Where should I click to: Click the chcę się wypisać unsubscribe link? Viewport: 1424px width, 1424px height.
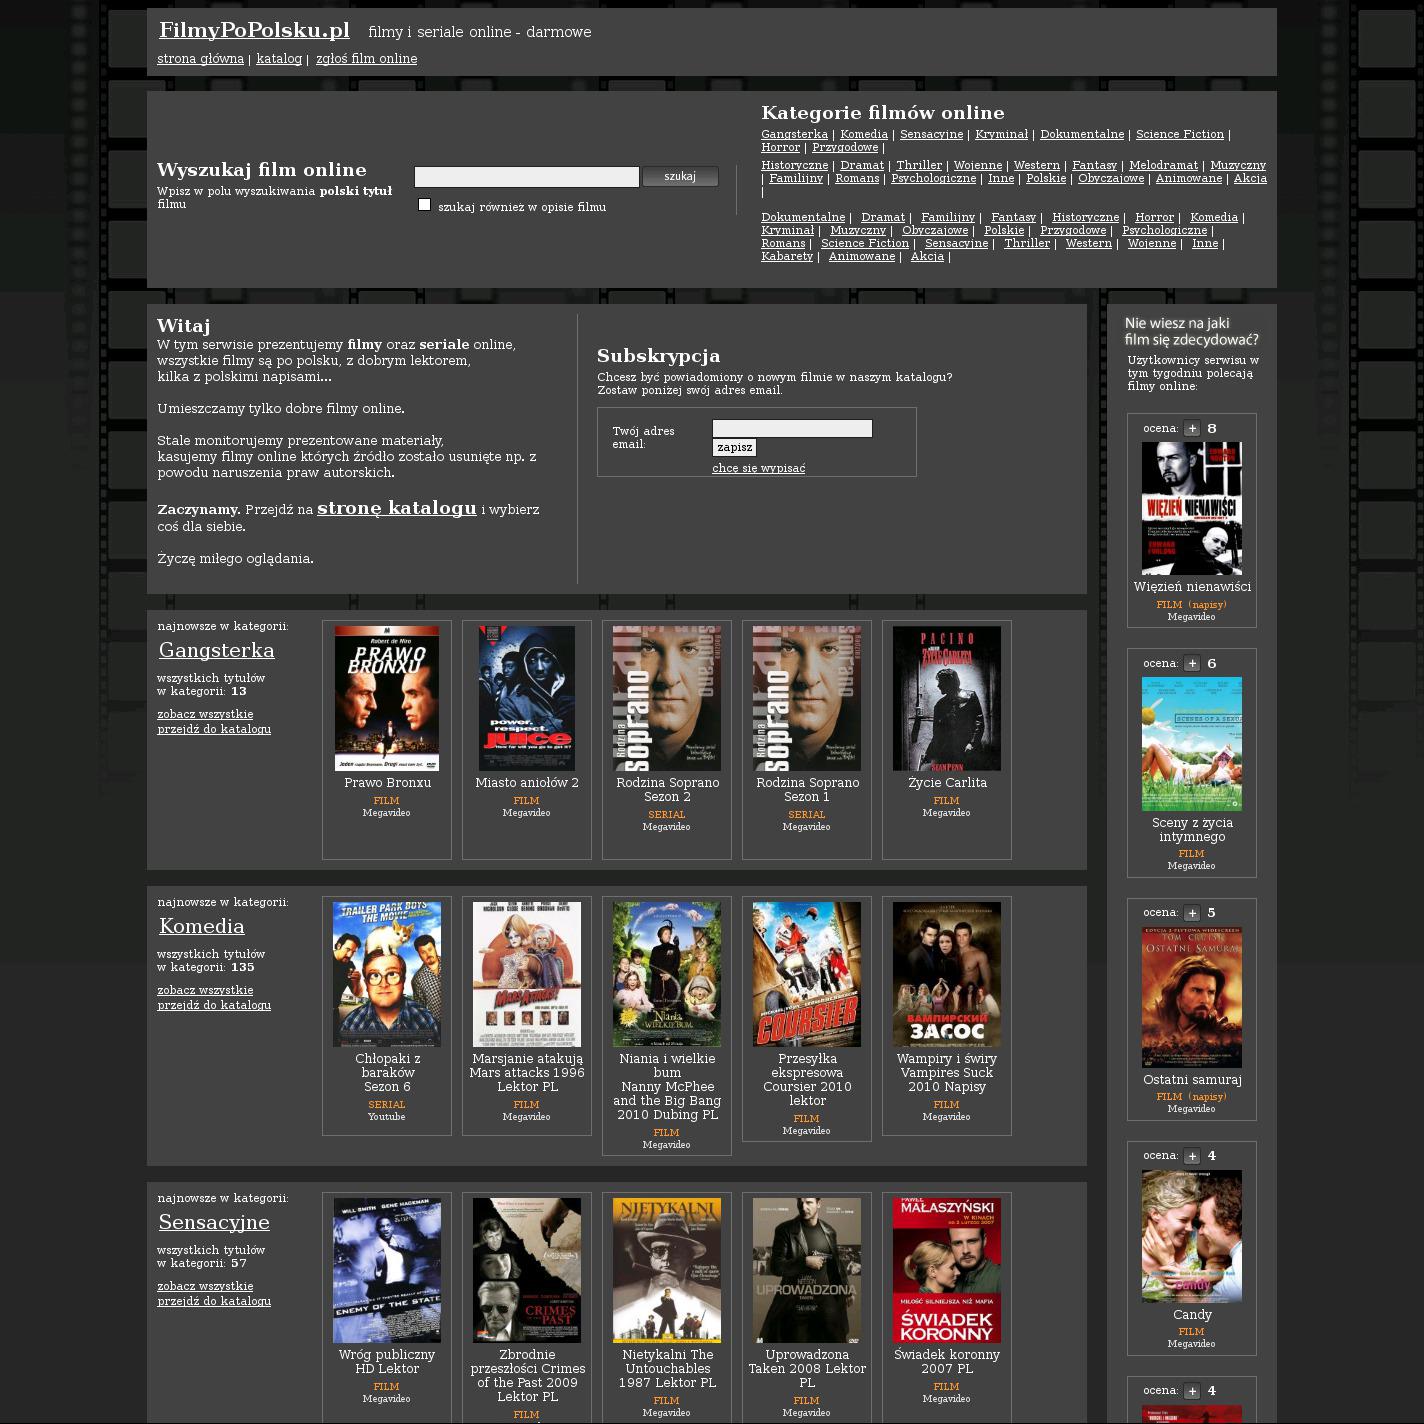tap(758, 468)
